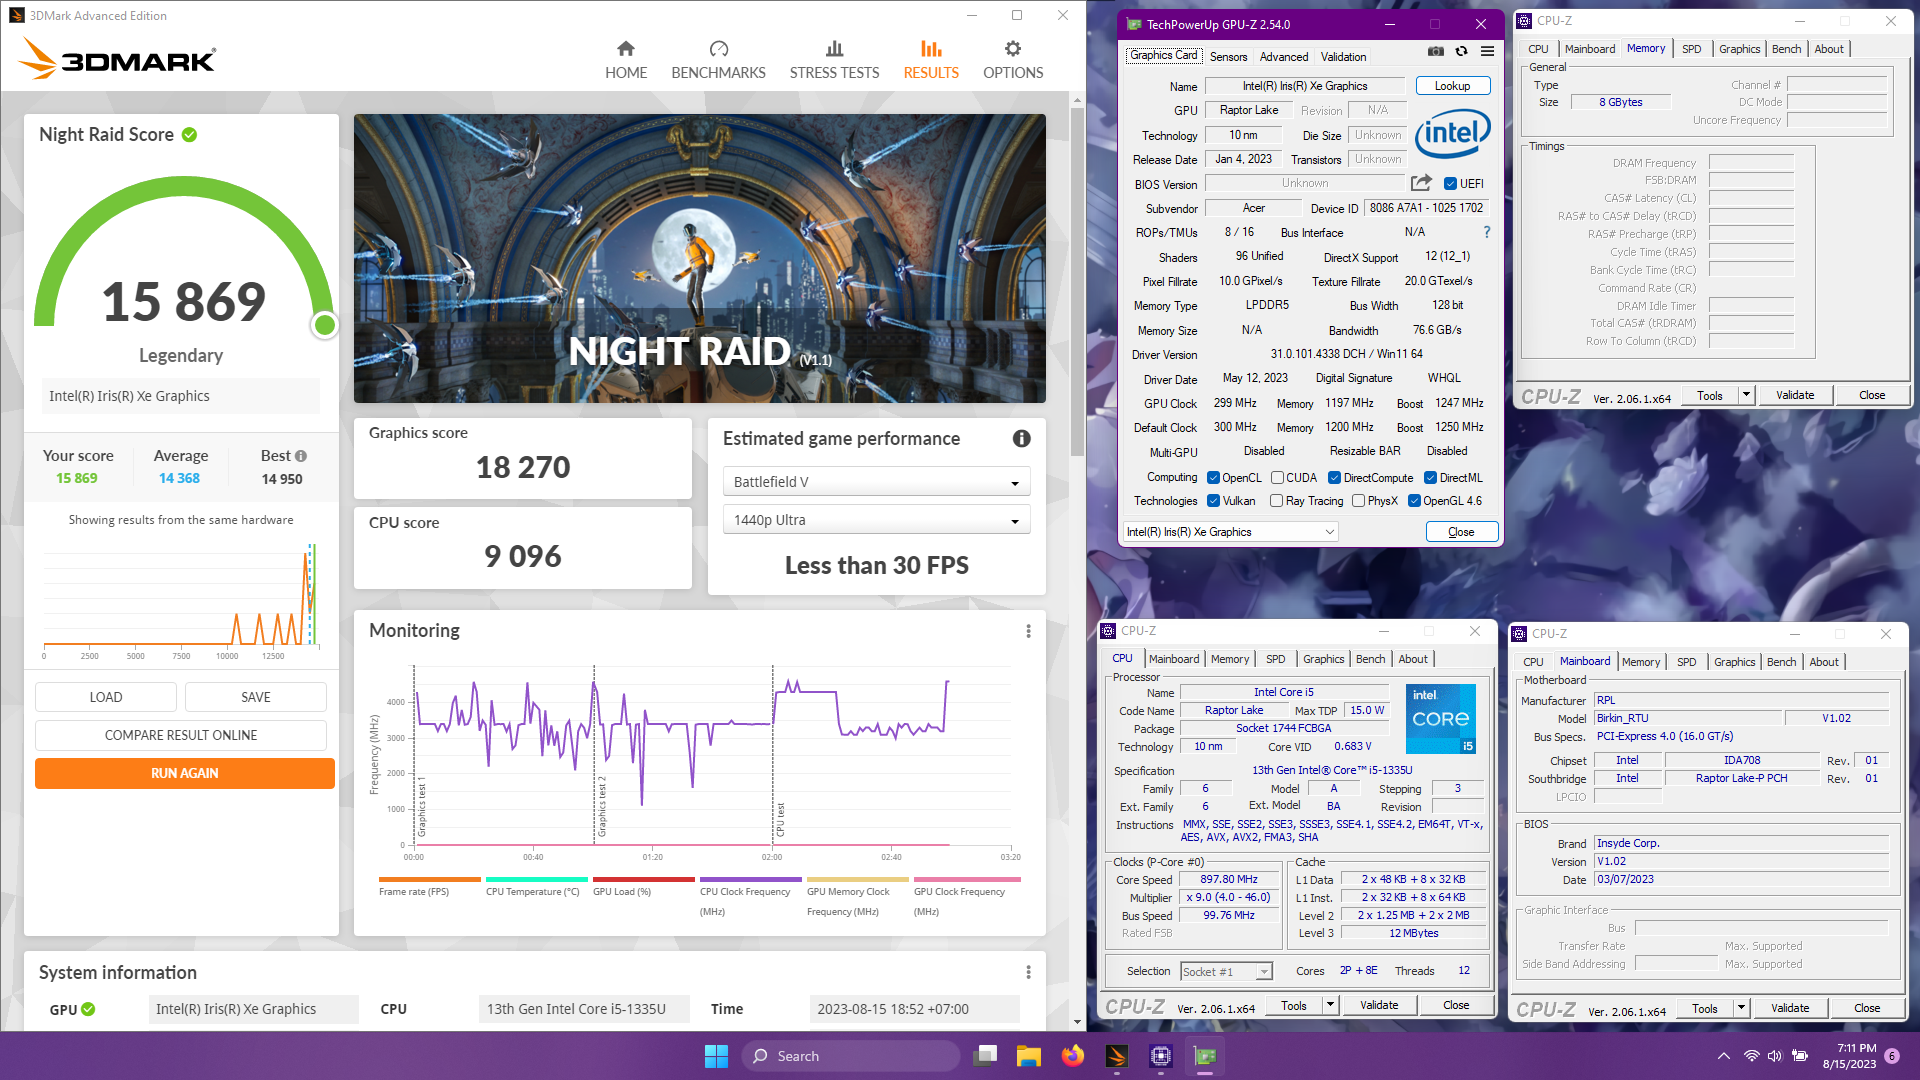Open the RESULTS chart icon
This screenshot has height=1080, width=1920.
pyautogui.click(x=931, y=49)
